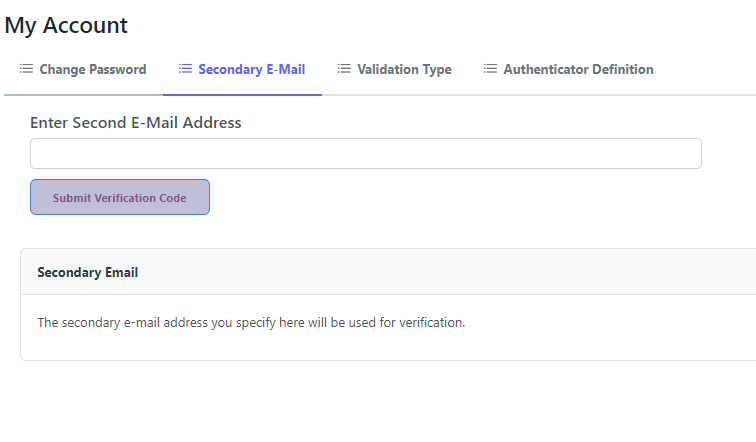Click the list icon beside Authenticator Definition
This screenshot has width=756, height=442.
(490, 69)
